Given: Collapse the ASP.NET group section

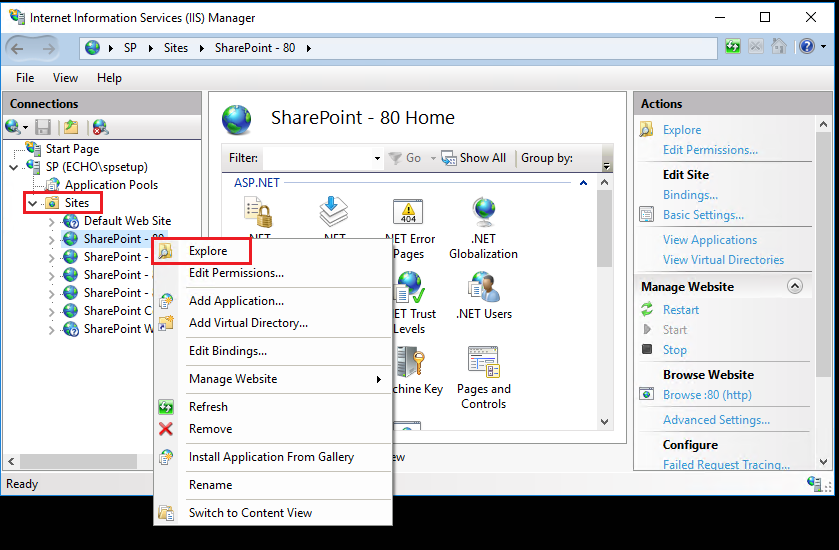Looking at the screenshot, I should coord(583,183).
